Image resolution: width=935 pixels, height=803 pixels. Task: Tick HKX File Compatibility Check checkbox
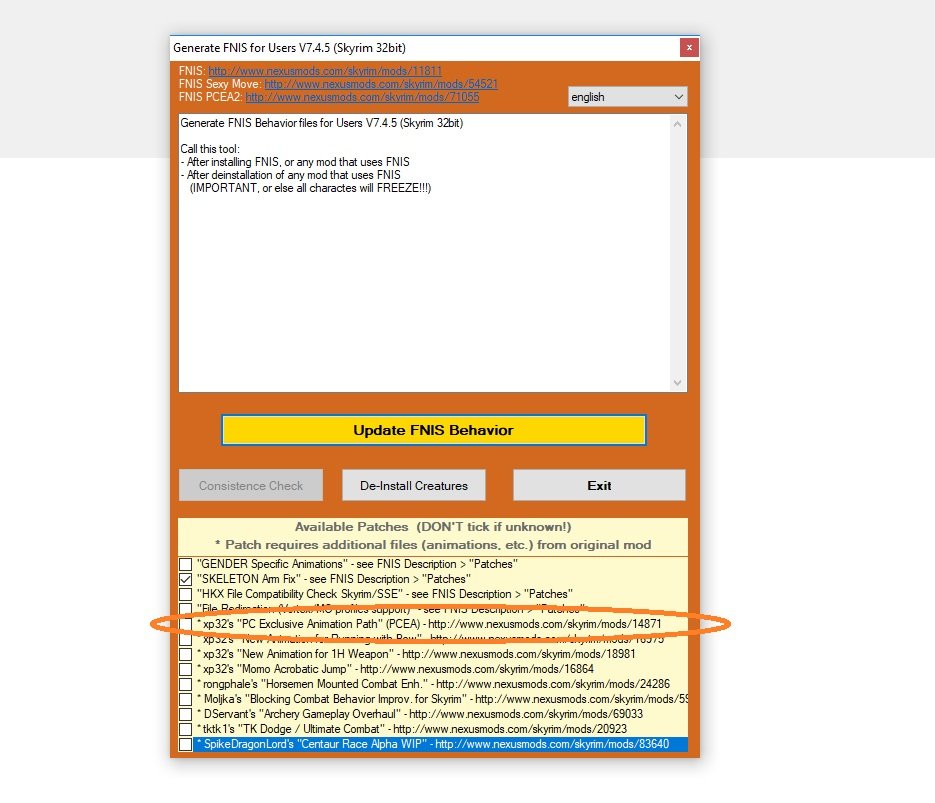pyautogui.click(x=185, y=594)
